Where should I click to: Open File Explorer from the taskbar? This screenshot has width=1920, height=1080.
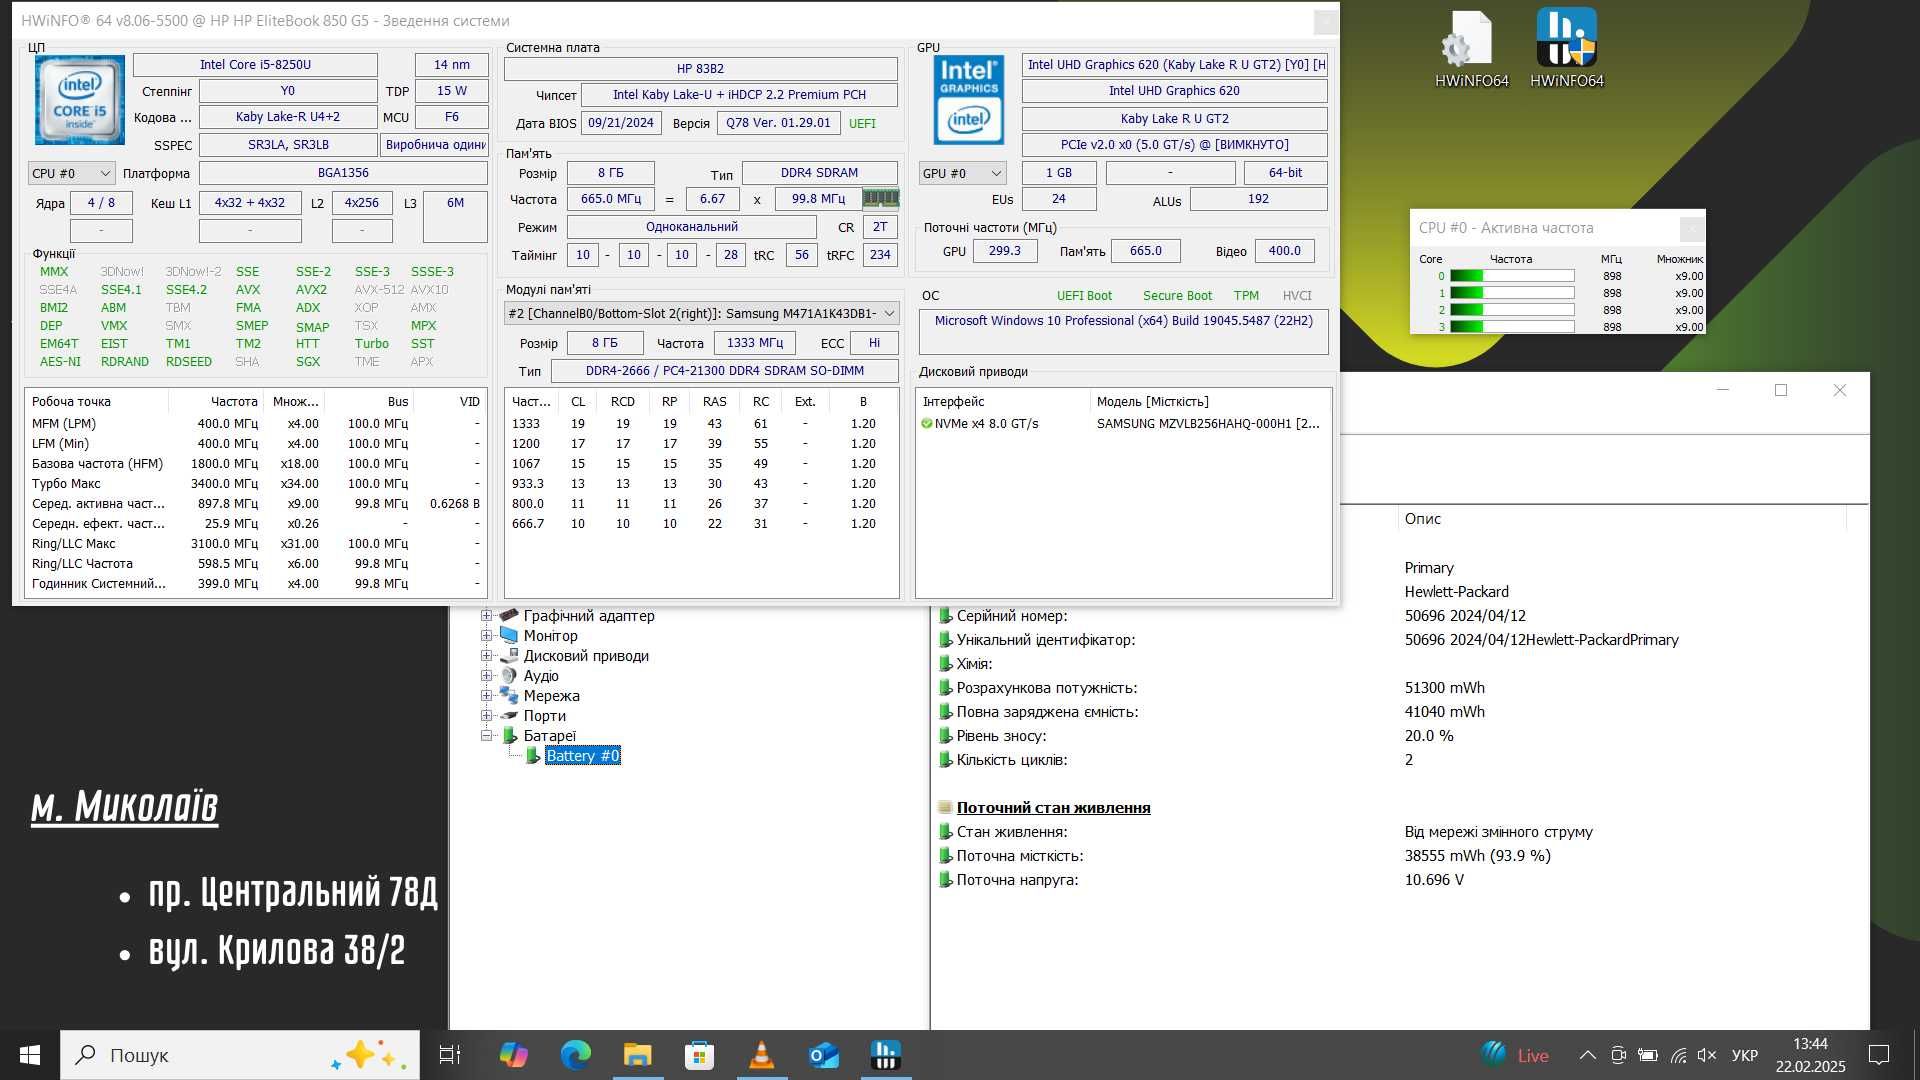pyautogui.click(x=638, y=1055)
